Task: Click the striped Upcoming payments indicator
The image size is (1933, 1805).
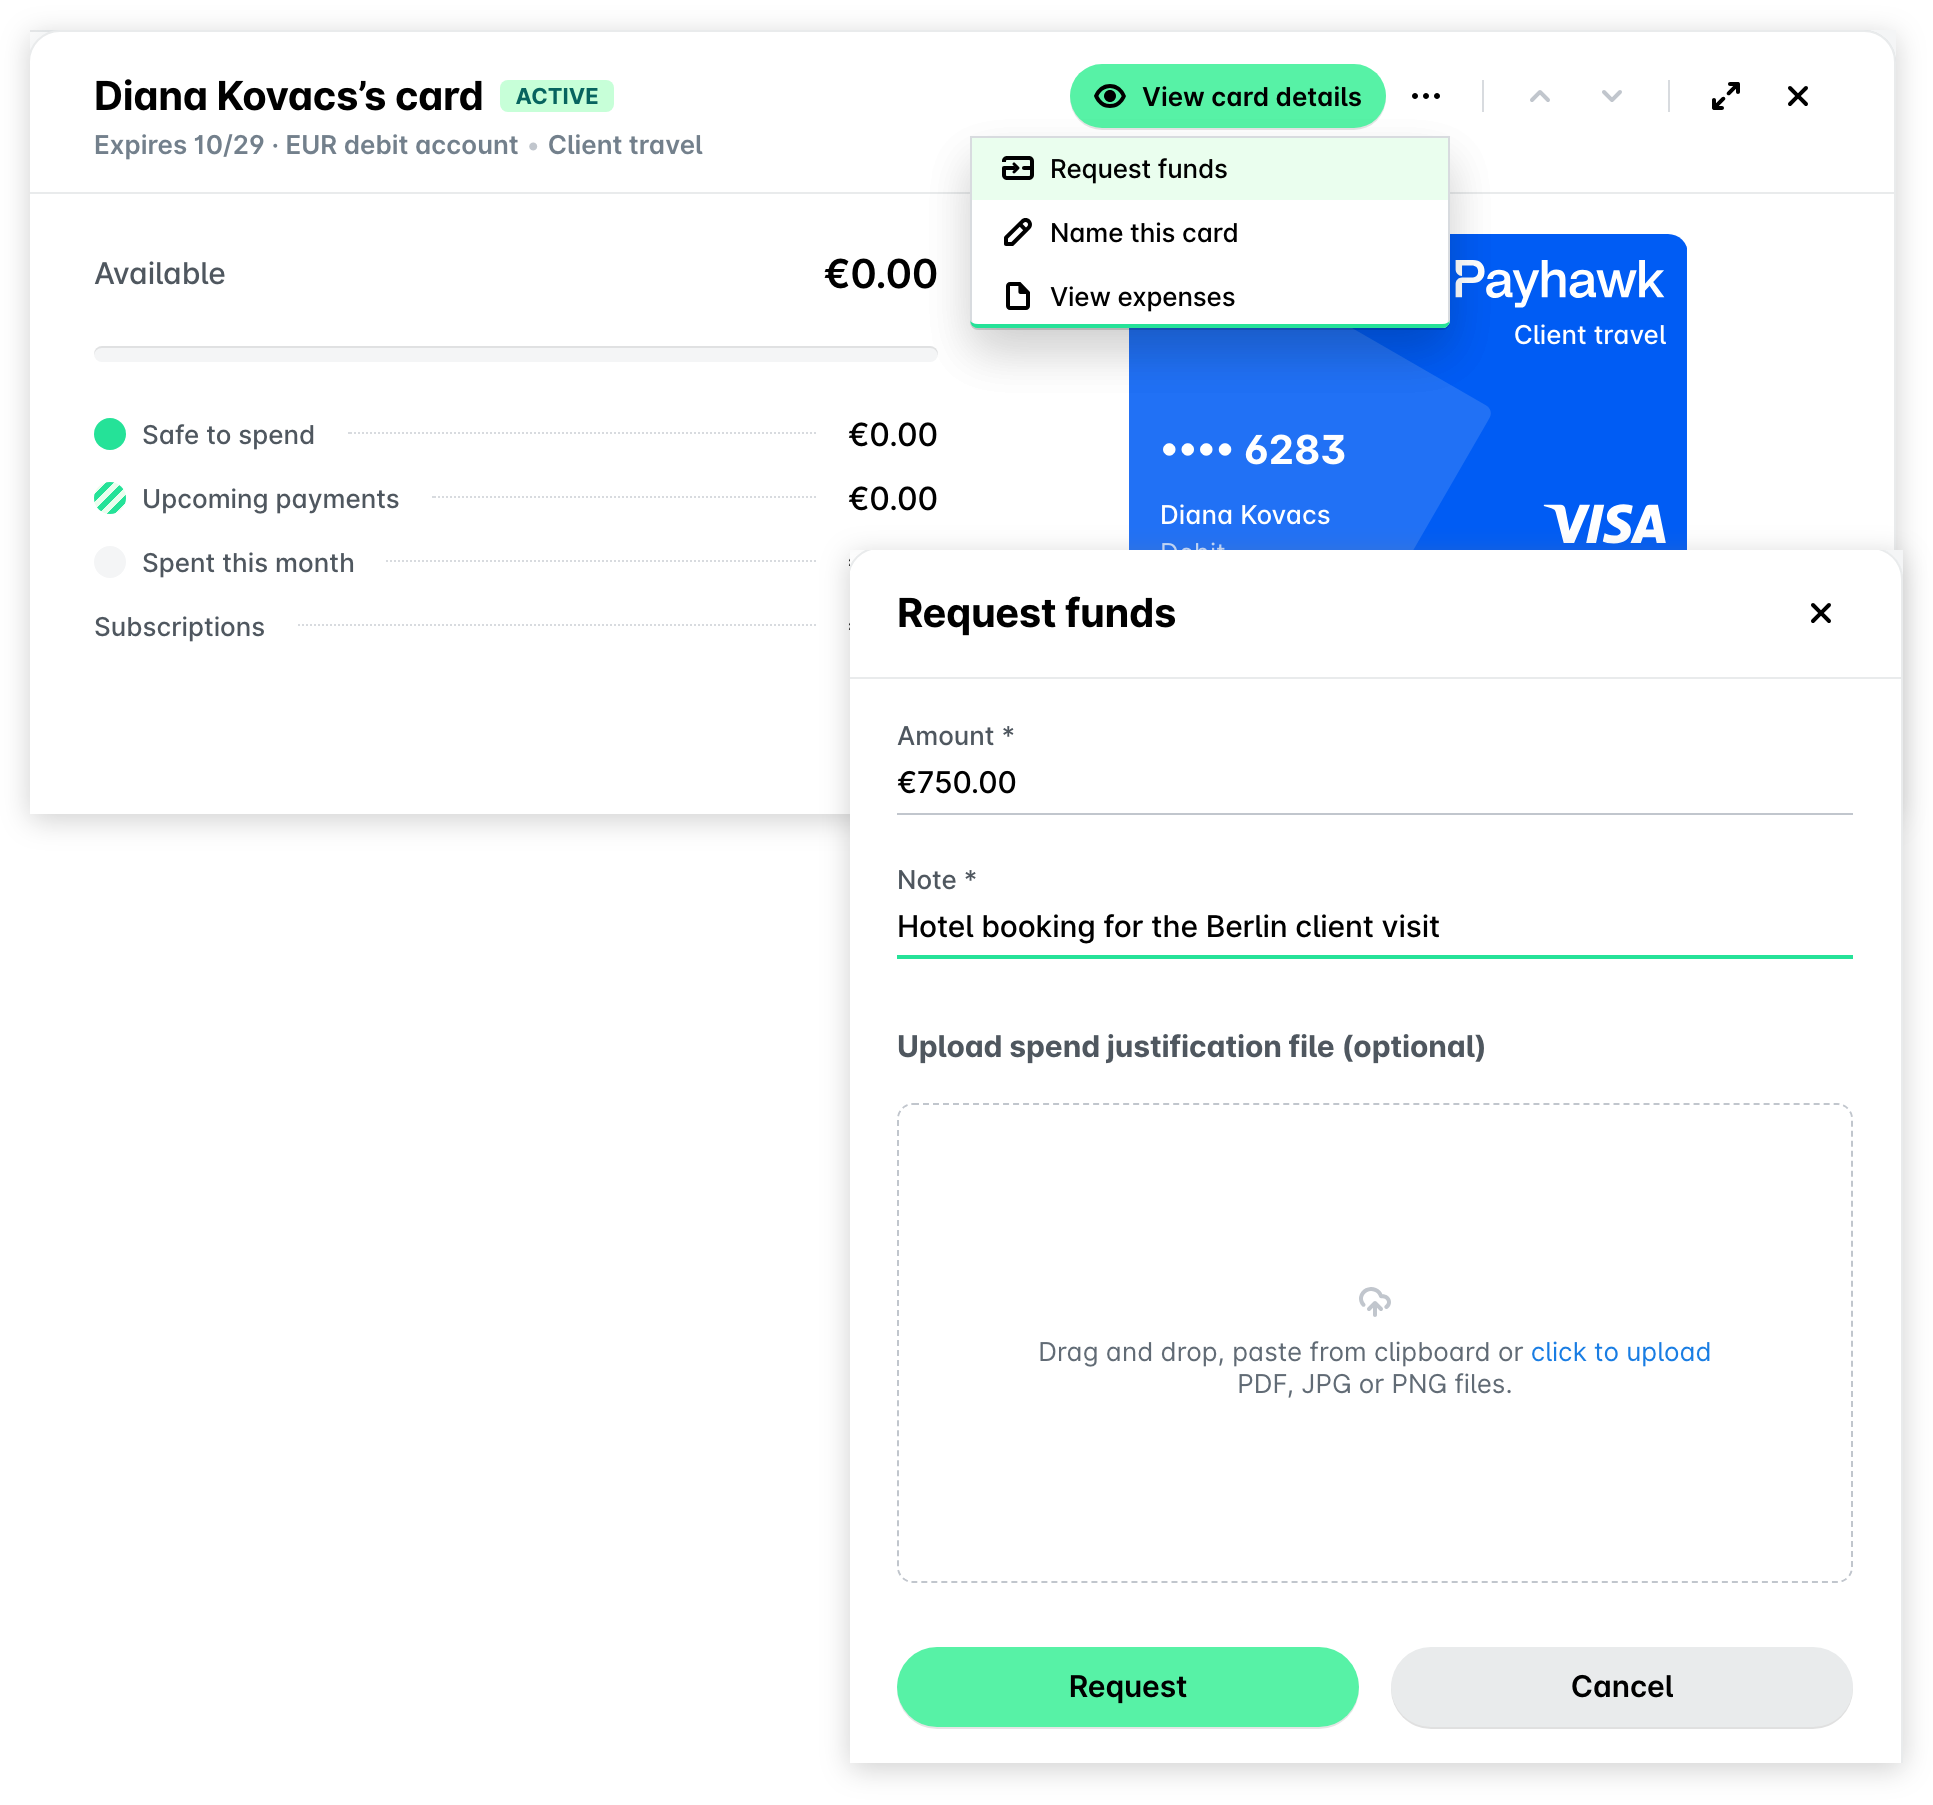Action: point(110,498)
